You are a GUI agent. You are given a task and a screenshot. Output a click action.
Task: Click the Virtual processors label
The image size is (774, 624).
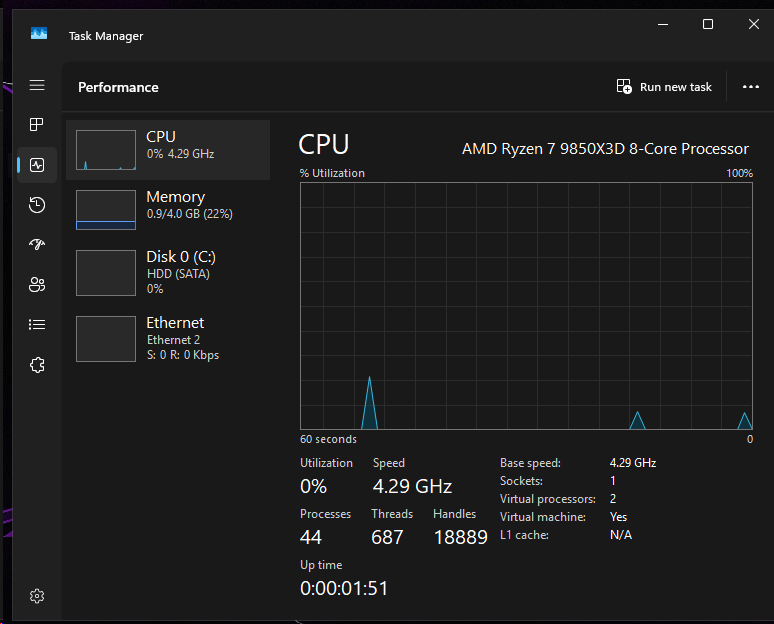click(x=548, y=499)
